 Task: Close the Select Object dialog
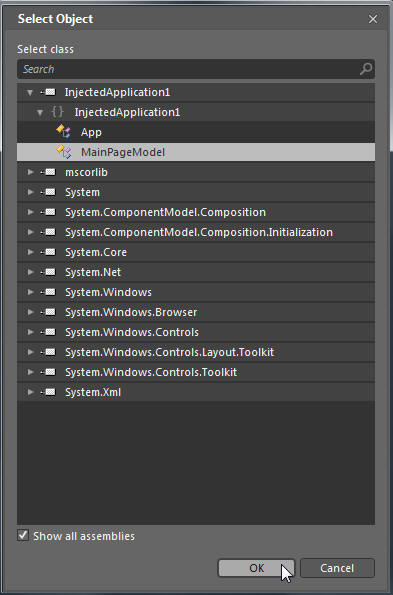373,19
